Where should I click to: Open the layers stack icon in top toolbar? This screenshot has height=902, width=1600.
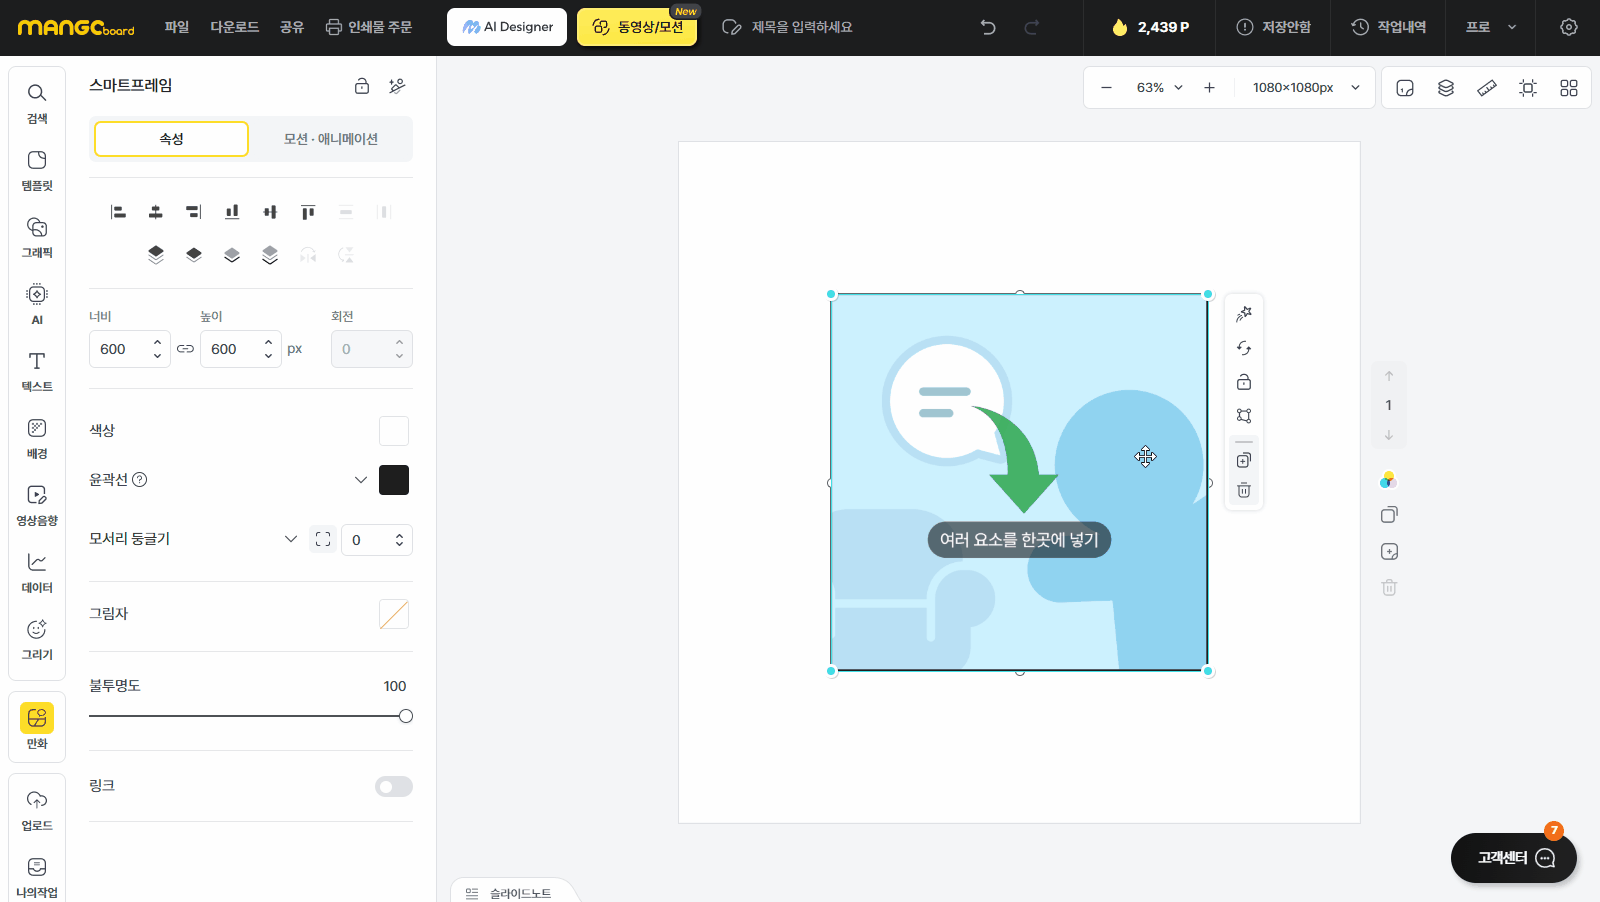[x=1446, y=88]
